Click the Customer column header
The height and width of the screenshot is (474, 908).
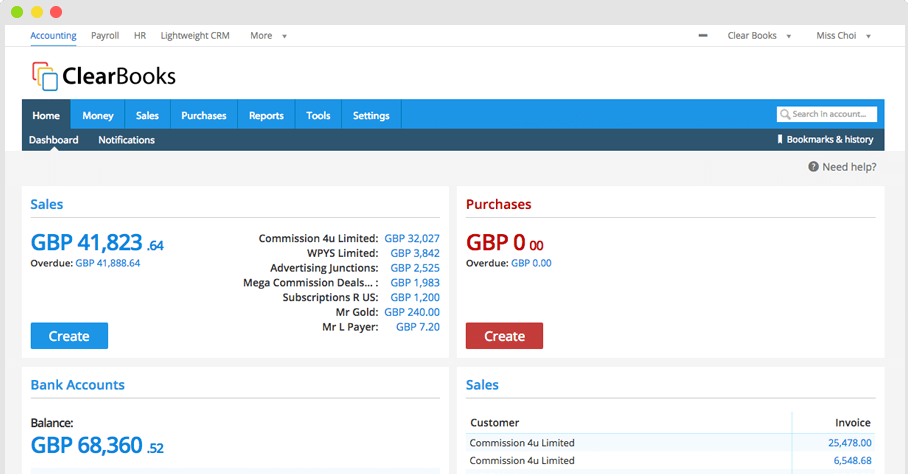coord(495,422)
